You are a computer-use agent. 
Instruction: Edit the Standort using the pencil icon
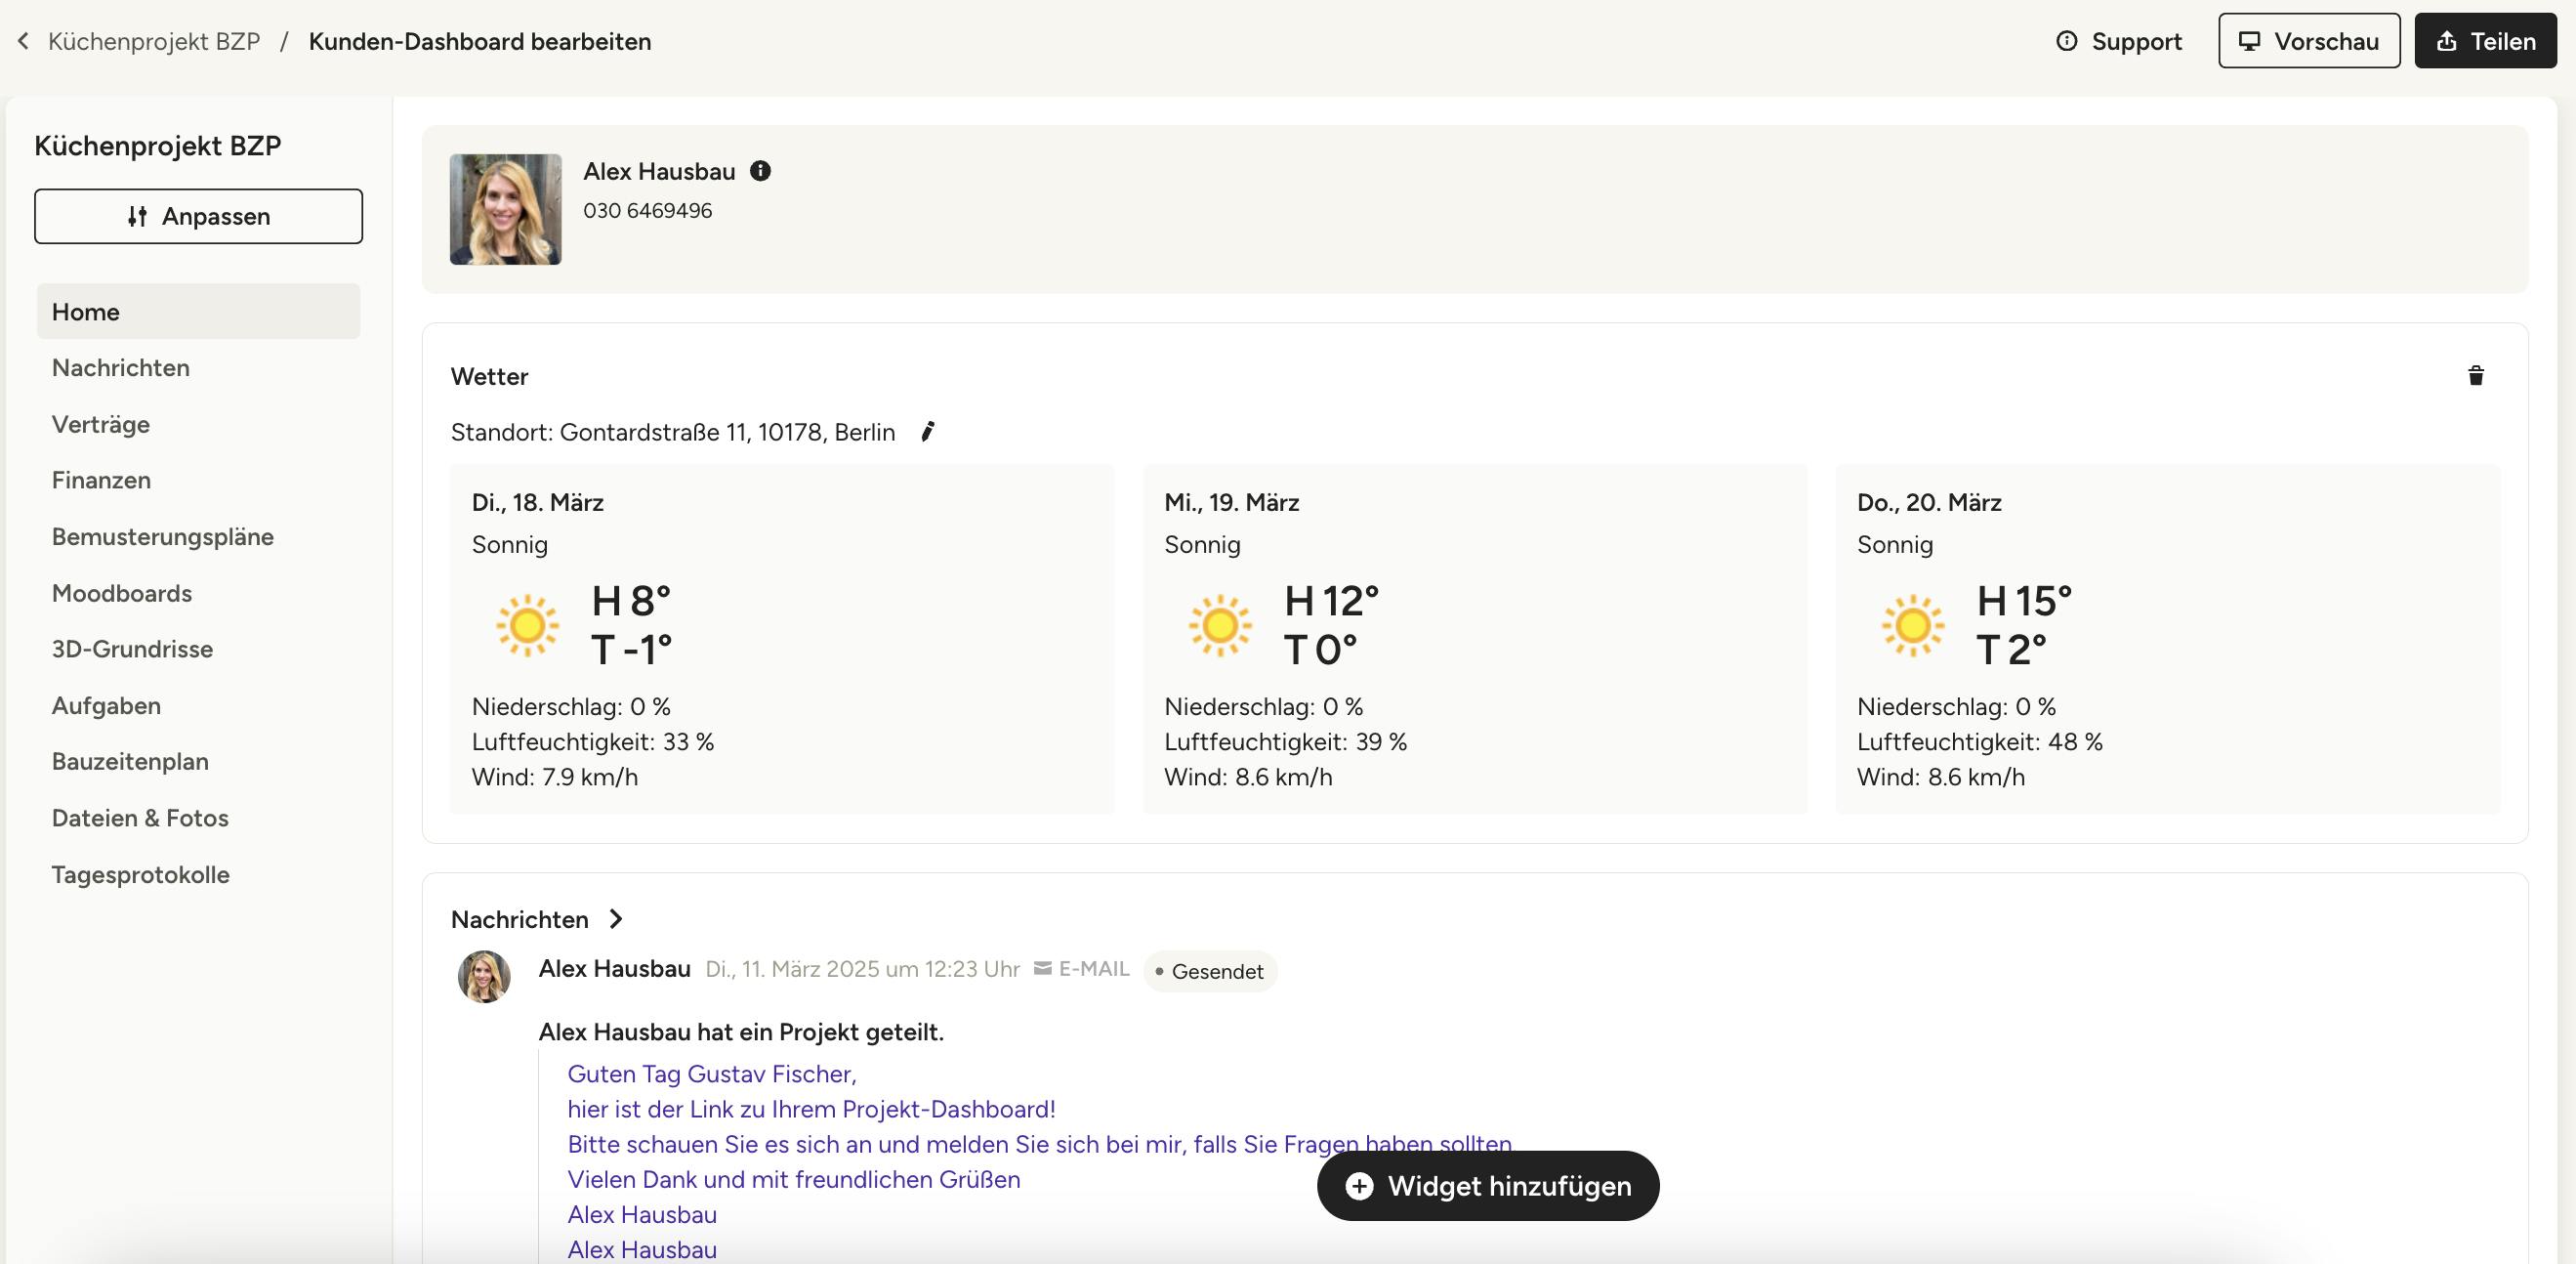pos(927,432)
